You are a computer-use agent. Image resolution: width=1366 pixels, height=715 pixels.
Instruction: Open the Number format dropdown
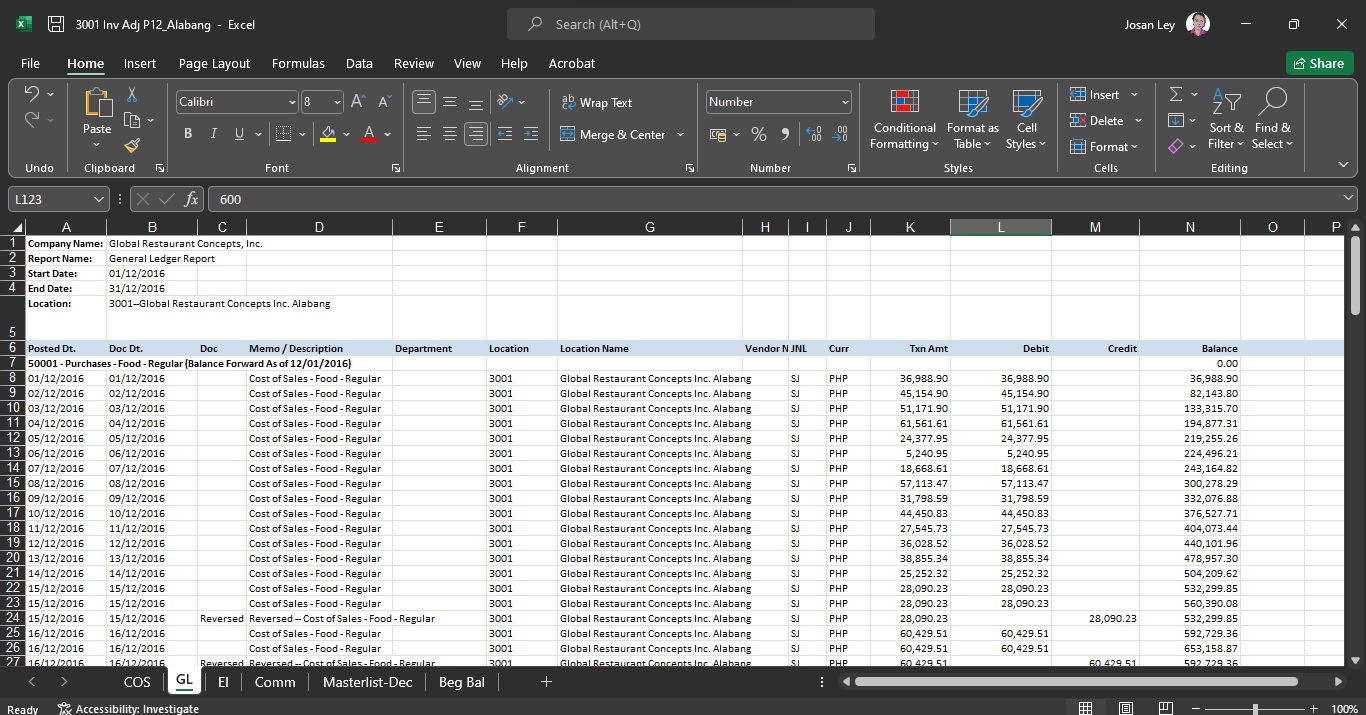coord(845,102)
